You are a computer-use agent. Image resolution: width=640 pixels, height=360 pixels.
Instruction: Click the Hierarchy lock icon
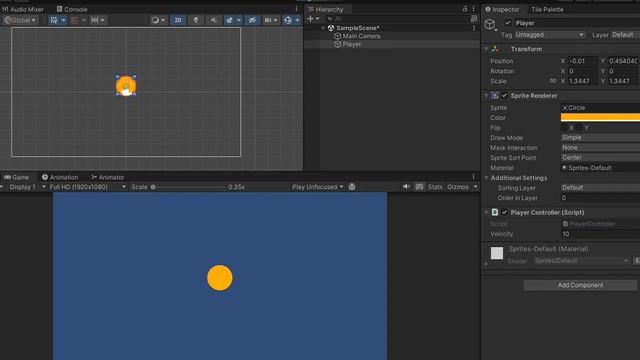click(464, 9)
